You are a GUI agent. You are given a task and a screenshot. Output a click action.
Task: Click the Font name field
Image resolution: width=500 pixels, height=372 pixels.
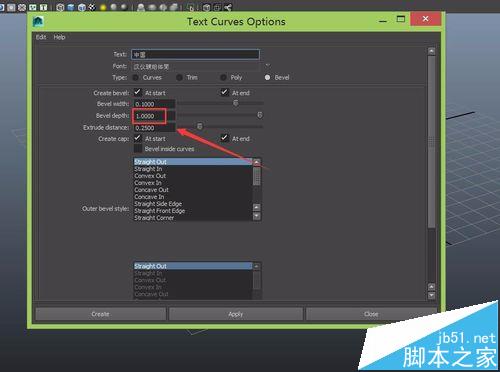195,66
